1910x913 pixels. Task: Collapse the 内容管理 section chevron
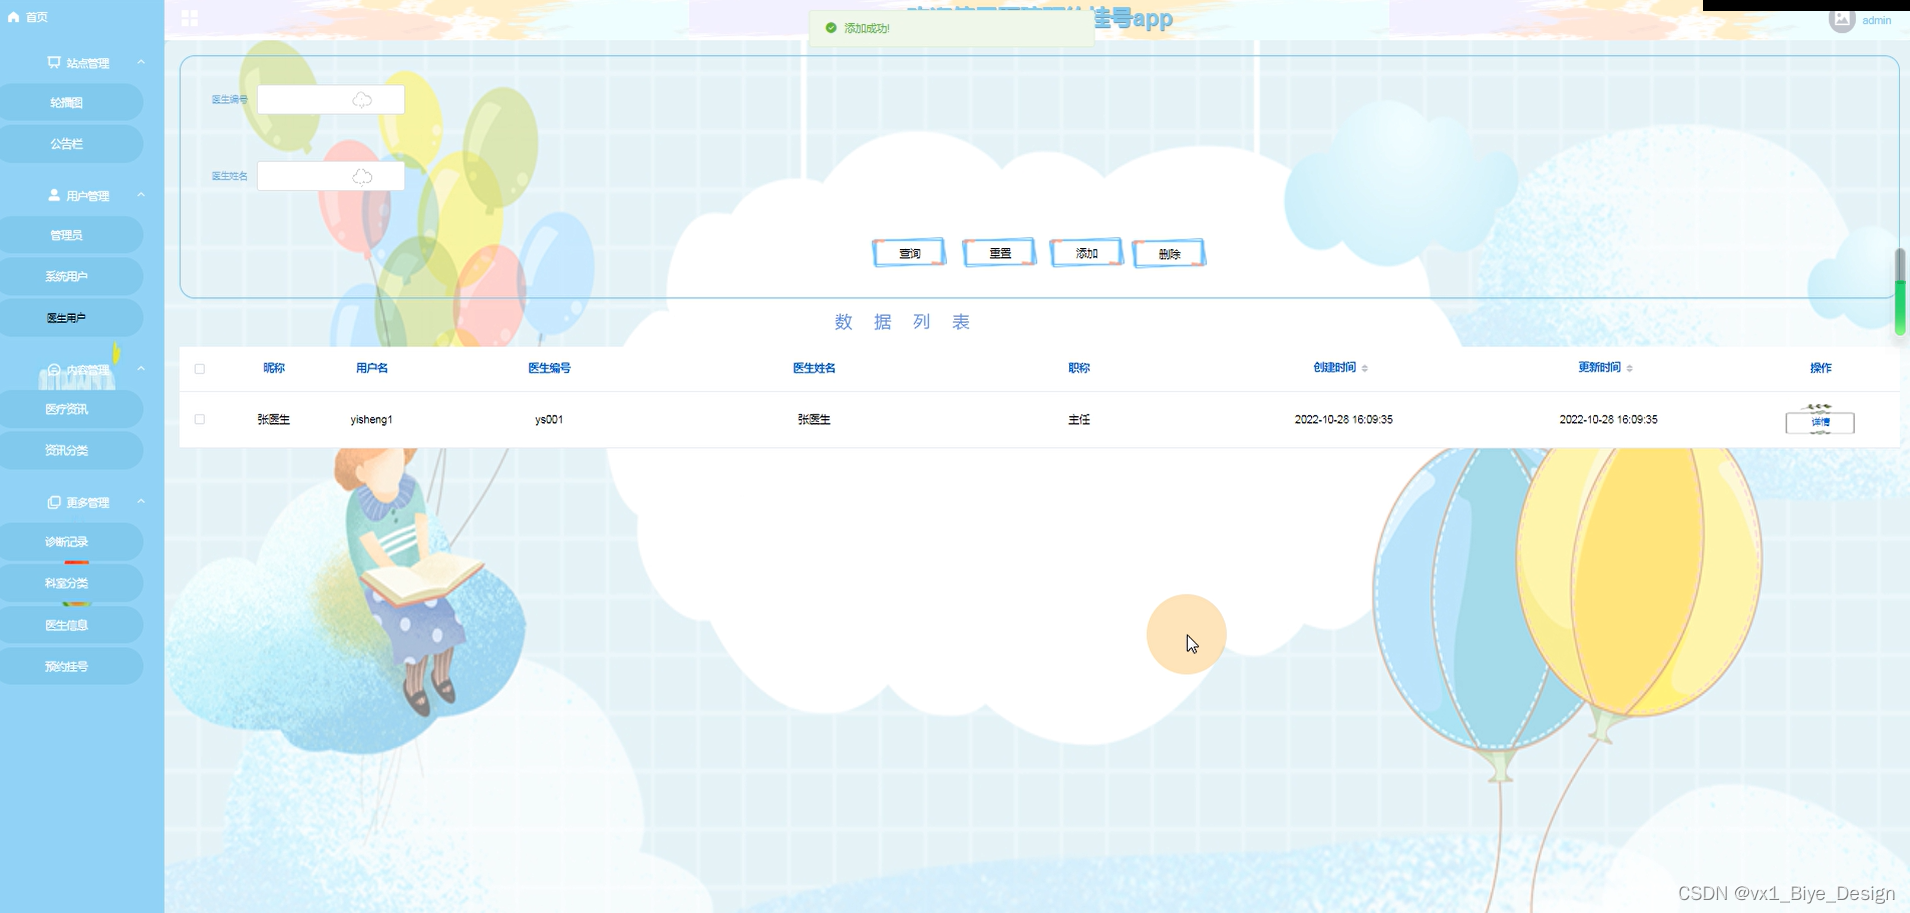(x=141, y=369)
